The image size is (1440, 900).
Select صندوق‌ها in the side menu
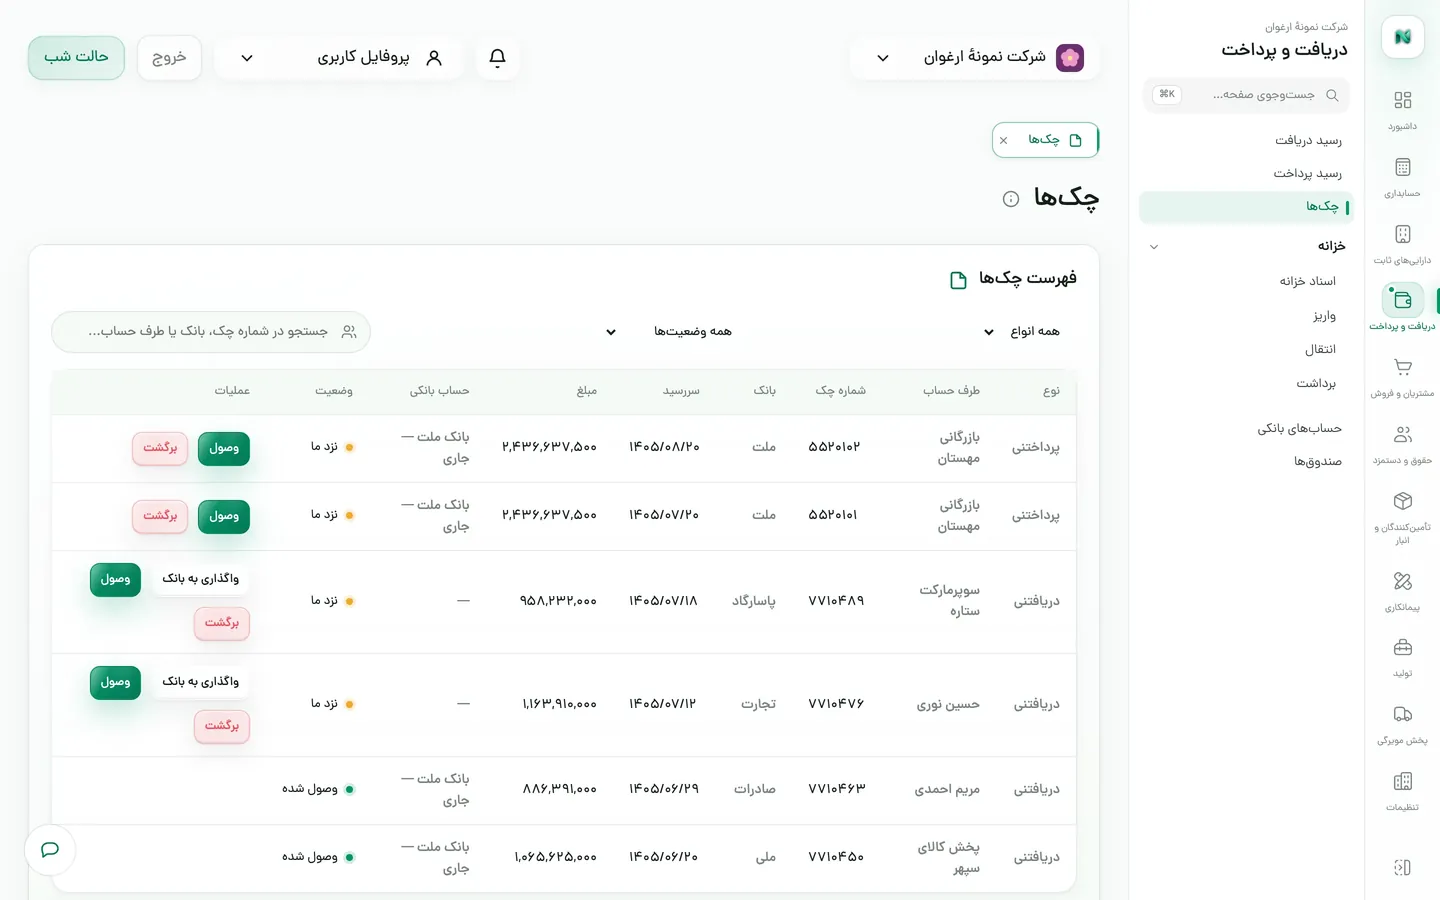point(1317,462)
